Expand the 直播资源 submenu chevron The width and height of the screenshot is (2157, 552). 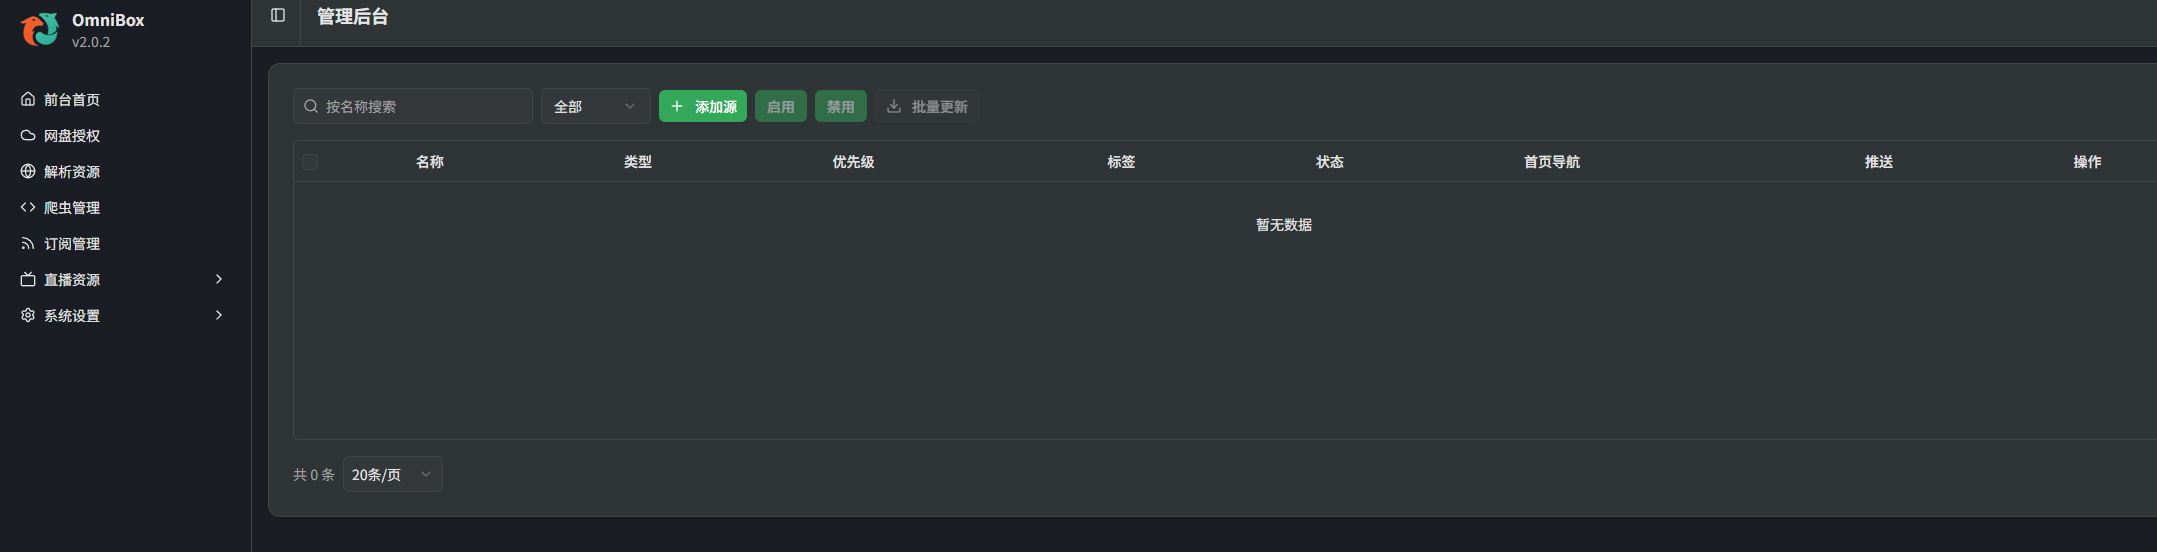(219, 279)
